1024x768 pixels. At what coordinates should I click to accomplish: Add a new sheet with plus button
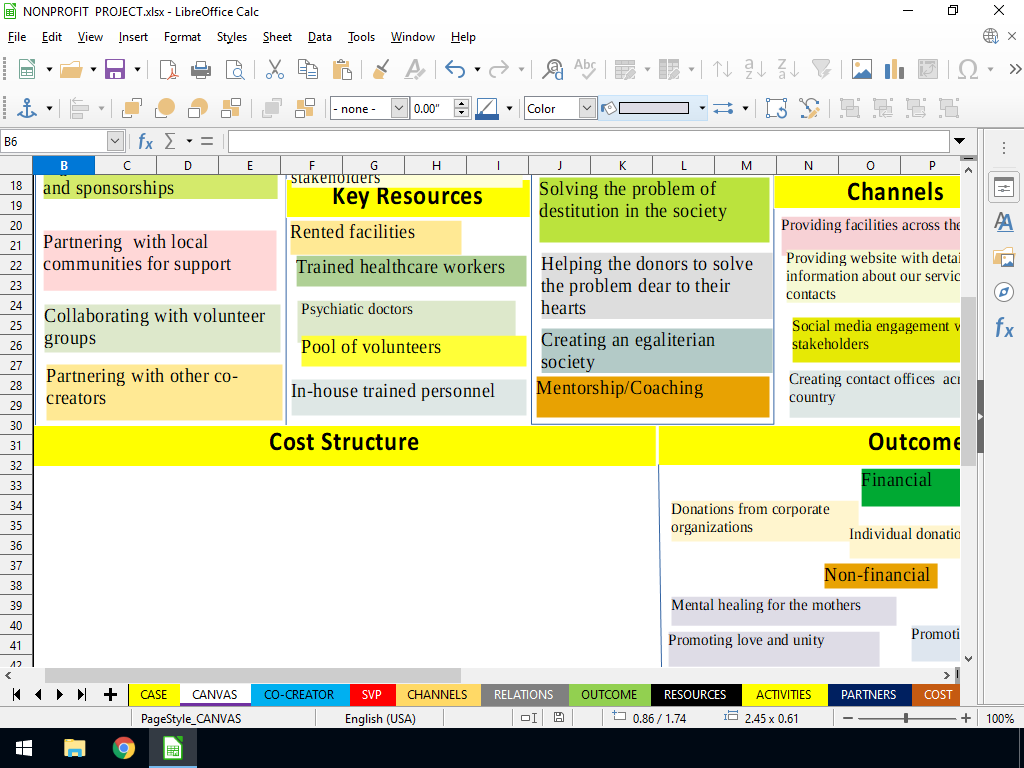pos(110,694)
